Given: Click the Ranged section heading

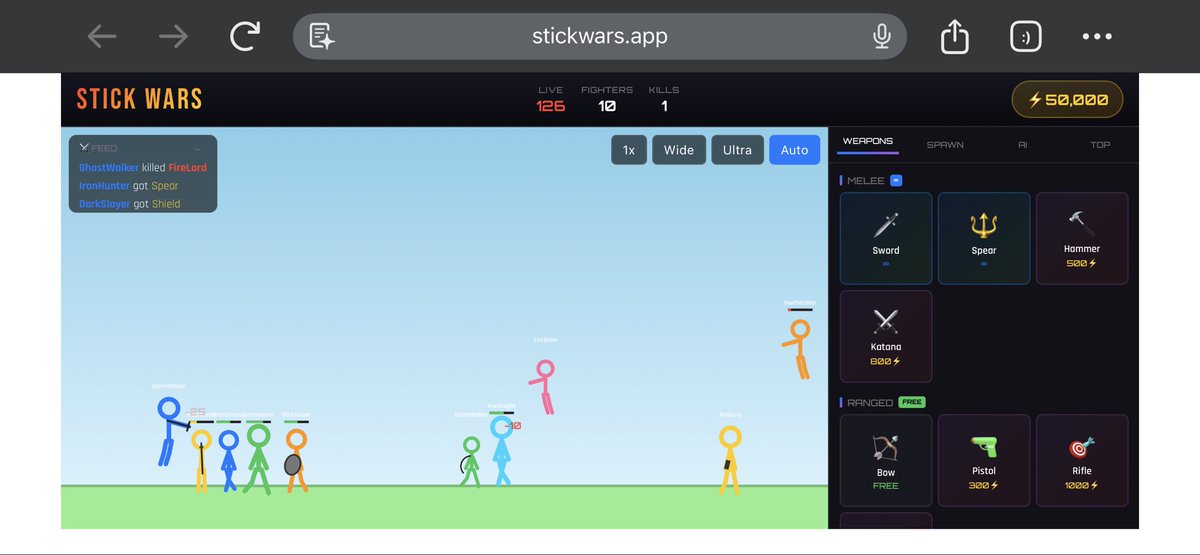Looking at the screenshot, I should tap(870, 402).
